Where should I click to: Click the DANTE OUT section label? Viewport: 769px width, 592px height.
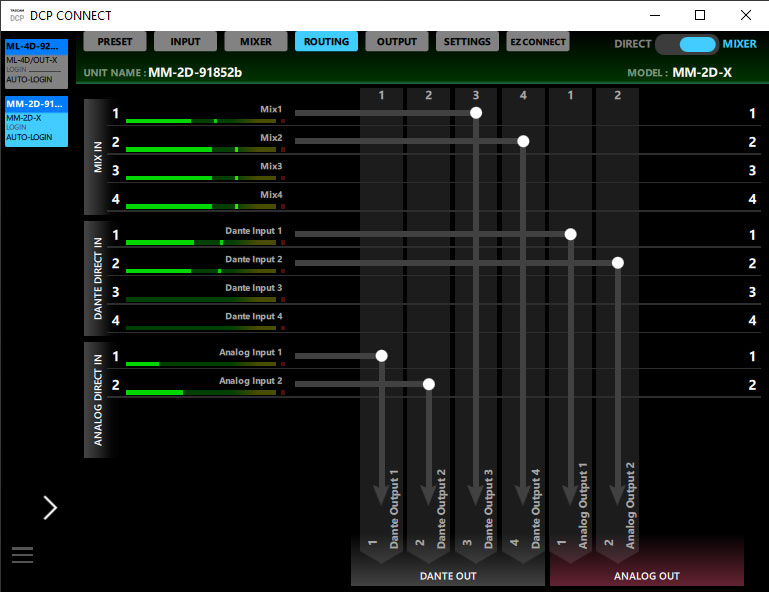tap(448, 576)
